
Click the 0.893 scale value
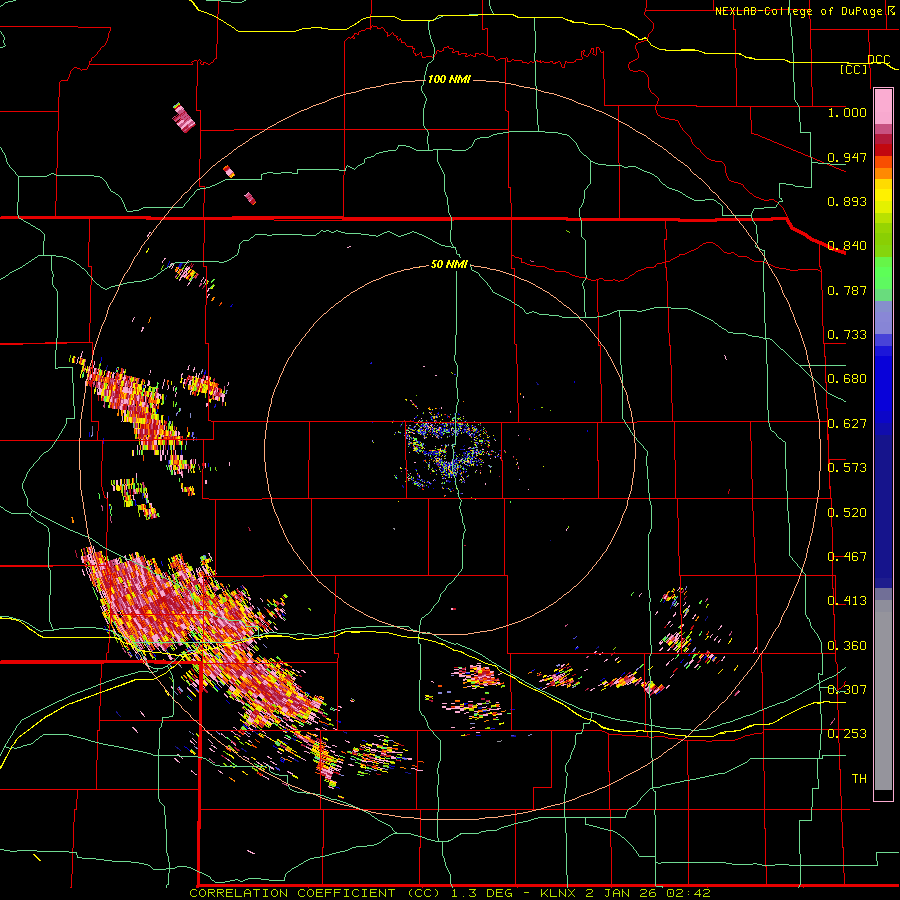tap(847, 201)
